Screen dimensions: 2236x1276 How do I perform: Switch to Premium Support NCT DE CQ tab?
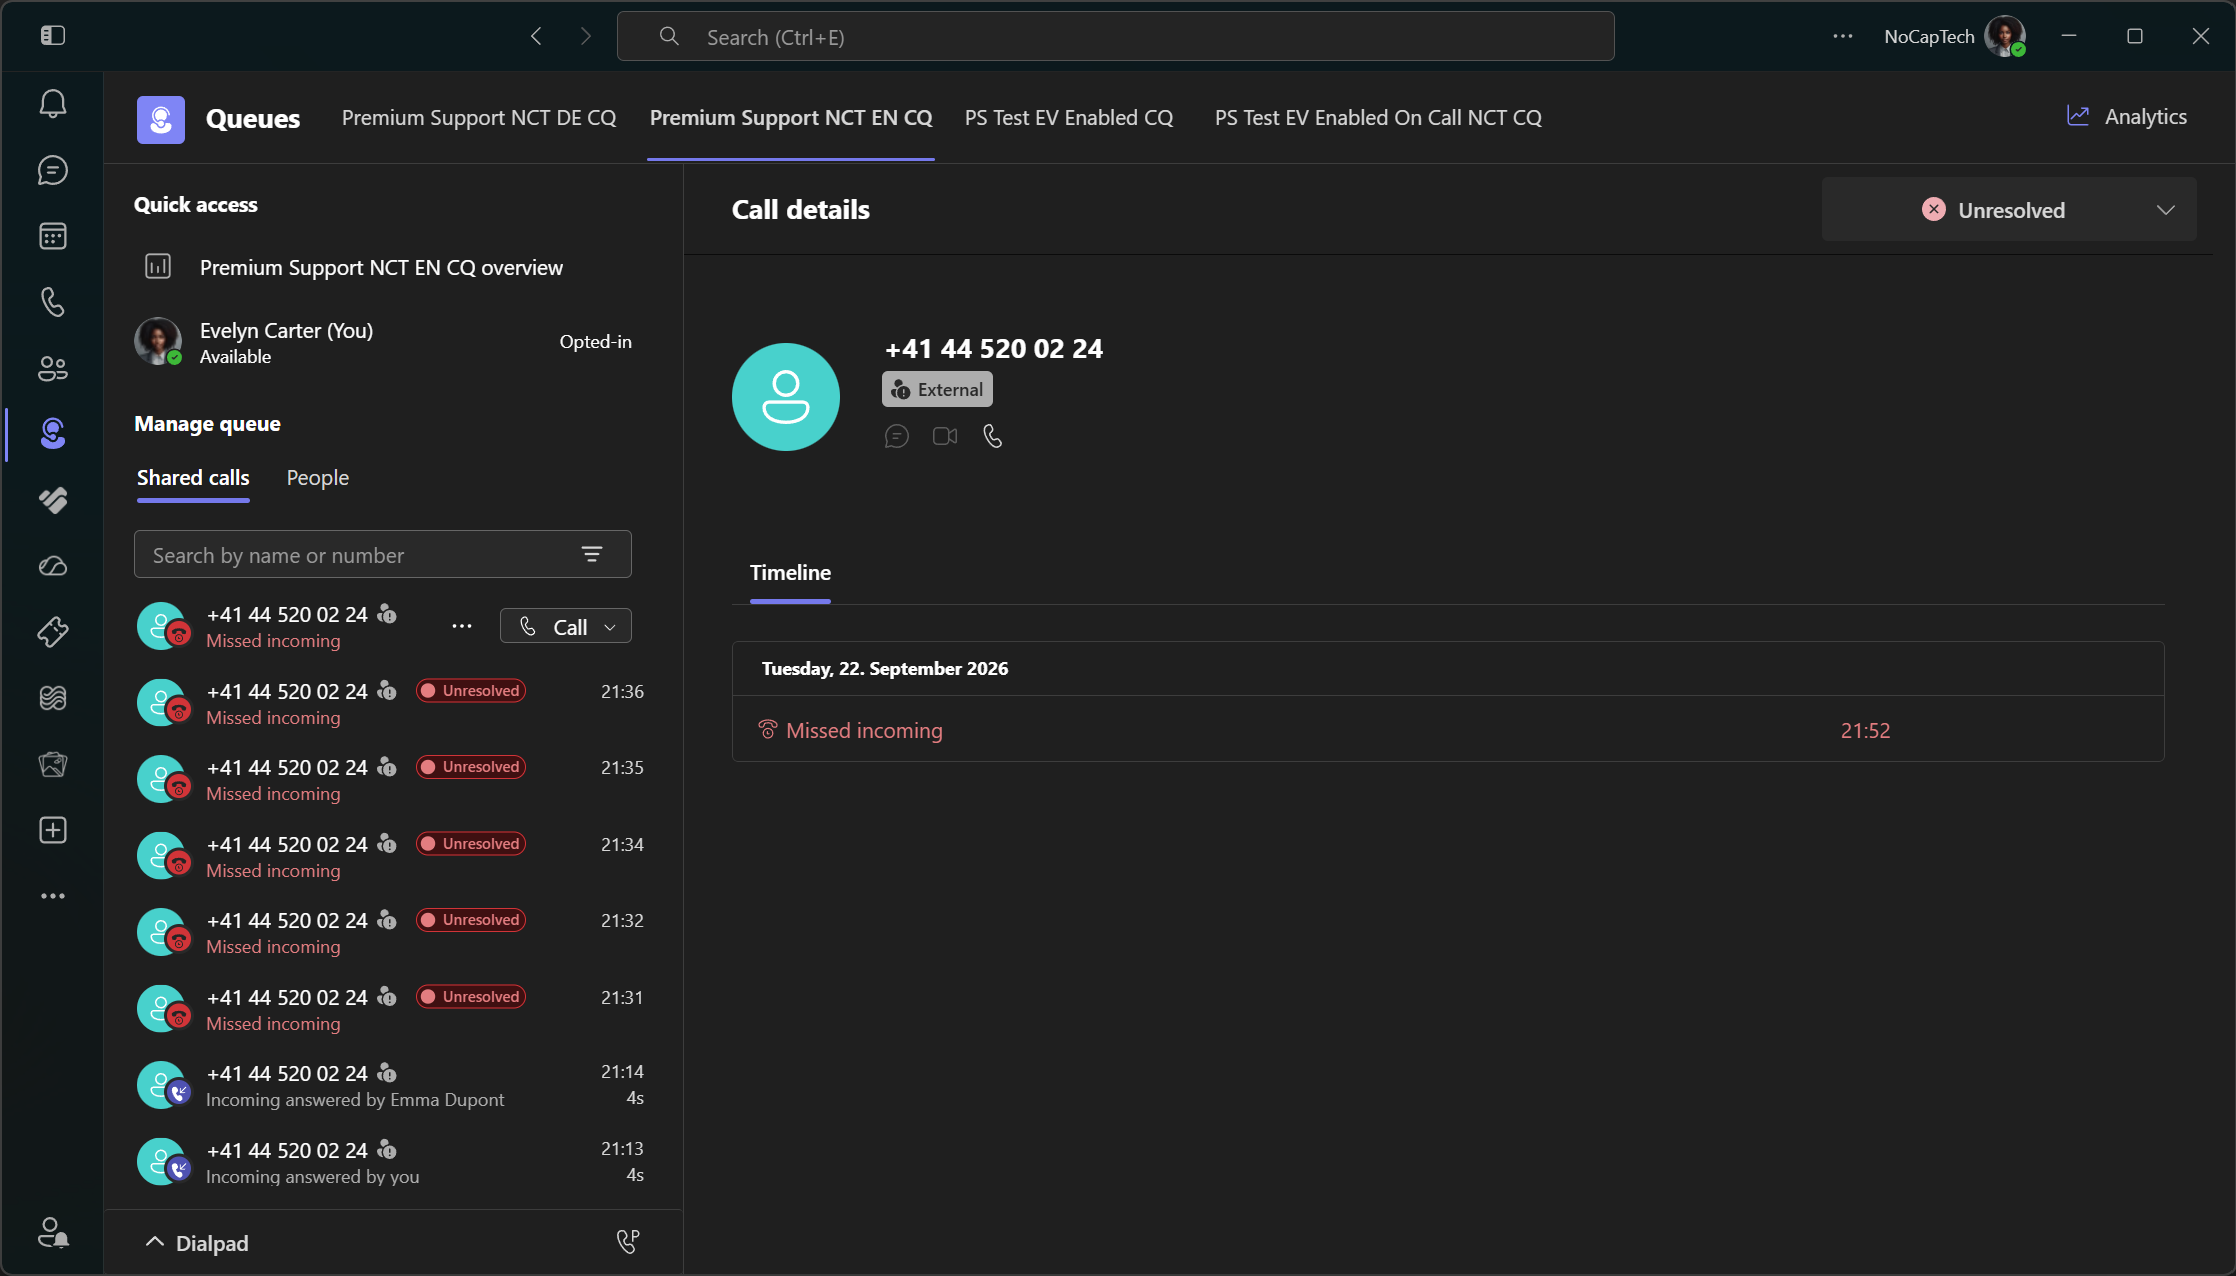(479, 118)
